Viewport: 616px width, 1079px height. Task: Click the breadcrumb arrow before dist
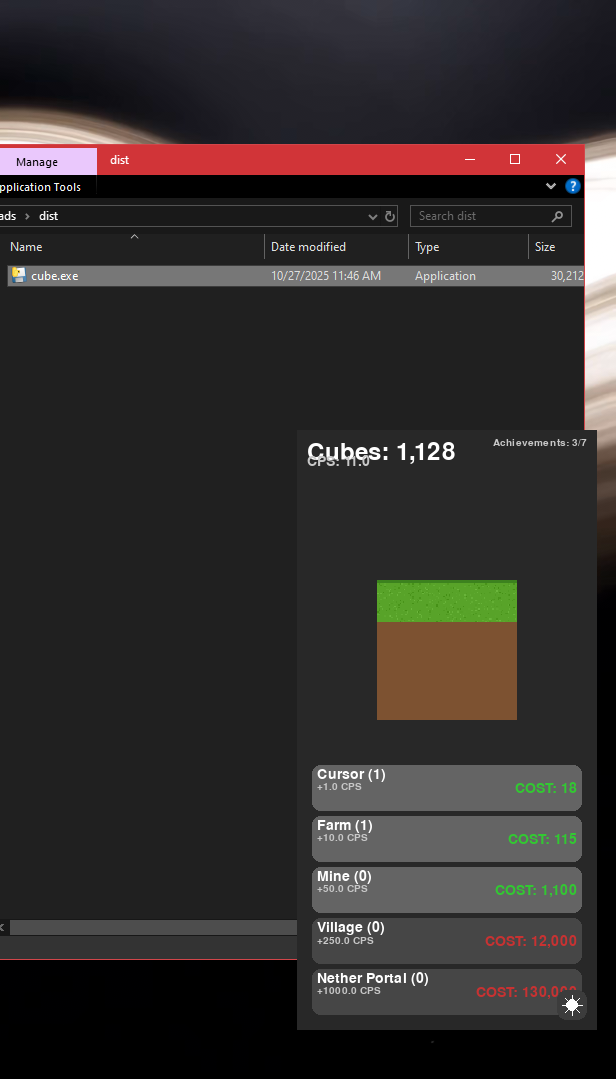point(28,216)
